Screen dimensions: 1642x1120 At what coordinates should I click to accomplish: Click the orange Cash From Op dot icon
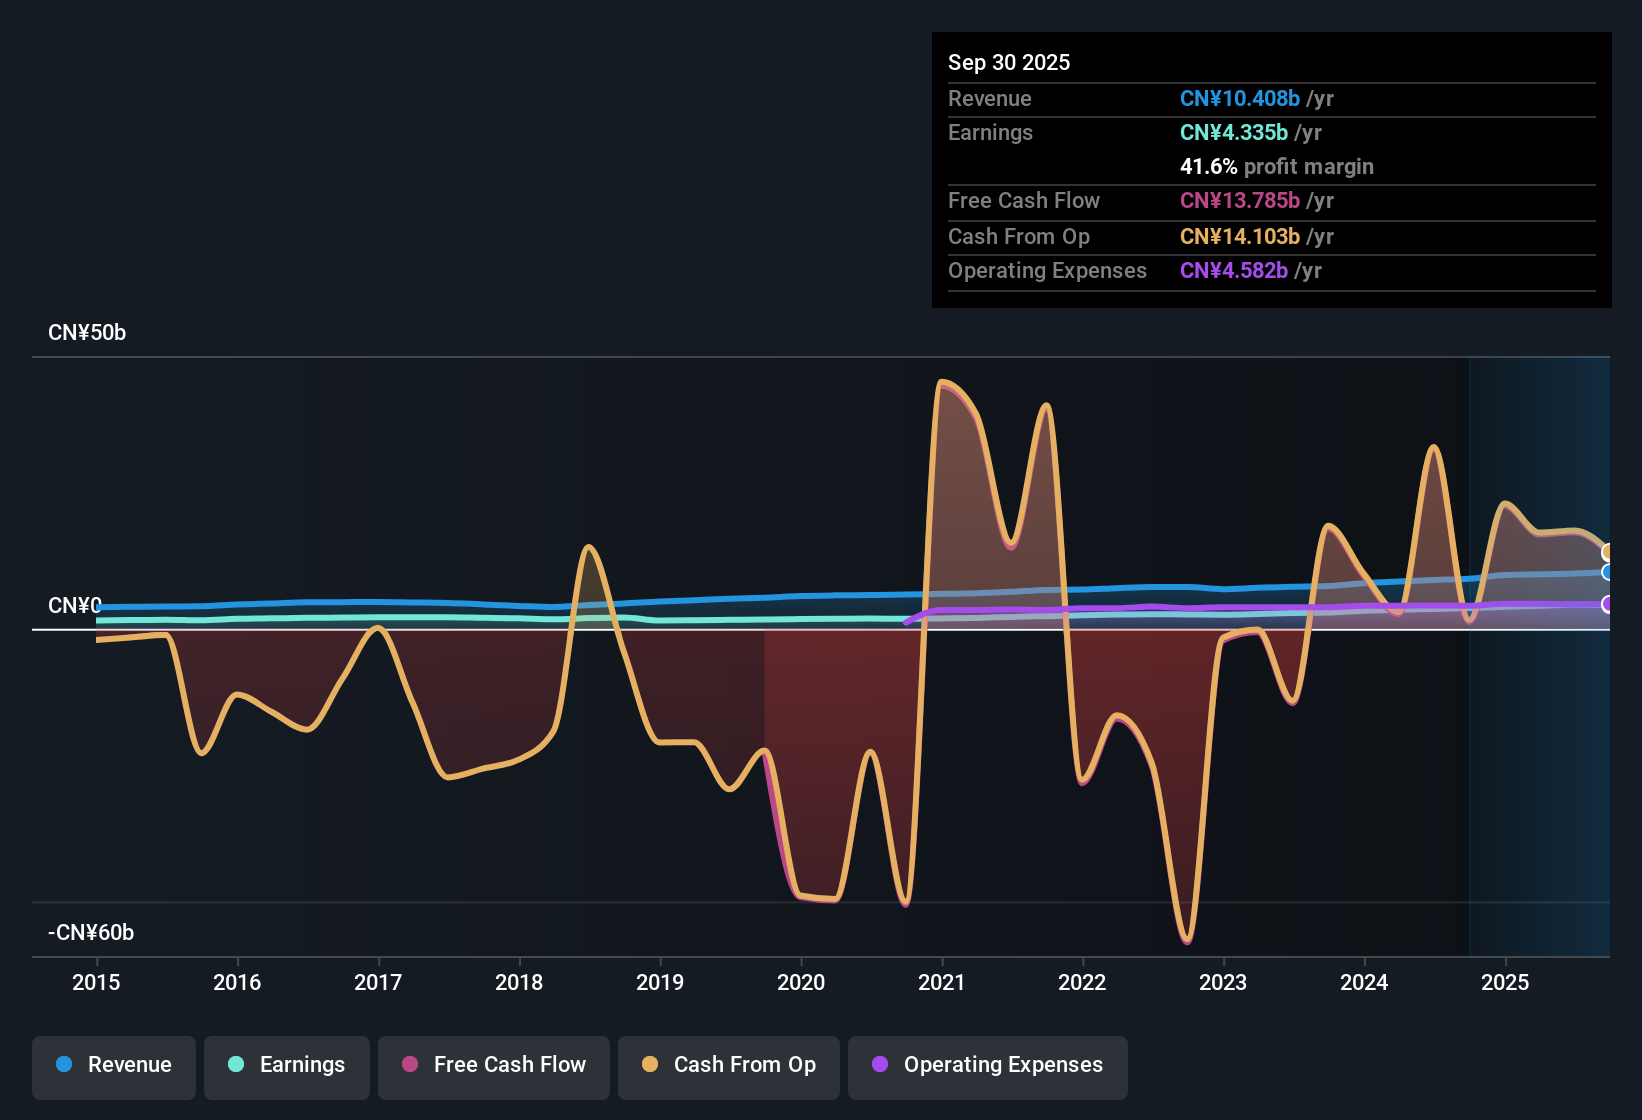coord(650,1065)
